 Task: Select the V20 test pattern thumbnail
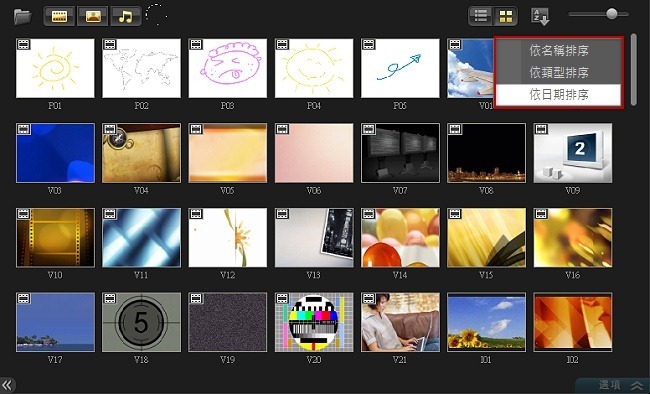[x=314, y=322]
